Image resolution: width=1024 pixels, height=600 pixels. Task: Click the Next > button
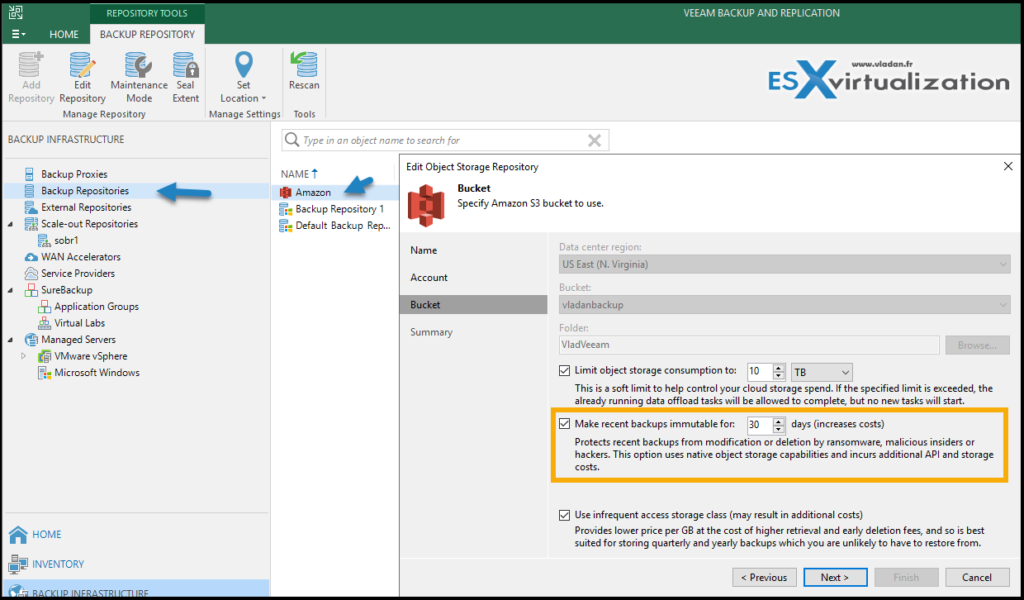tap(835, 577)
